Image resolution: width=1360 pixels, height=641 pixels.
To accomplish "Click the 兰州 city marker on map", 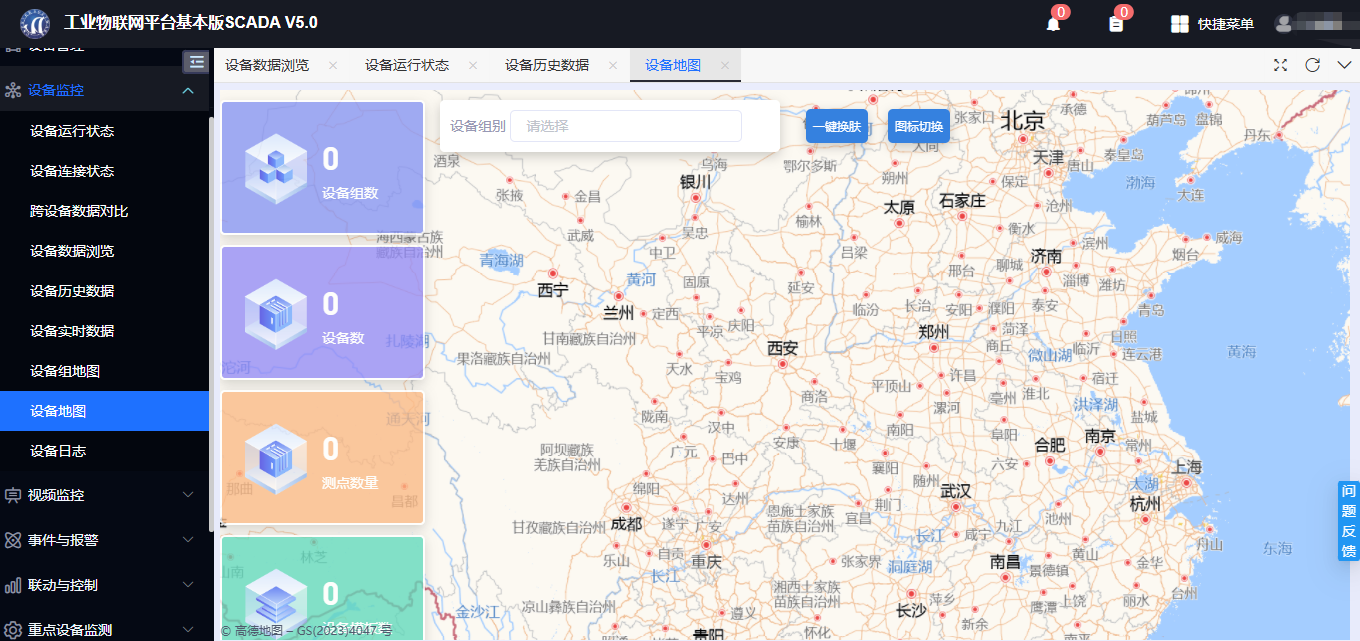I will (618, 296).
